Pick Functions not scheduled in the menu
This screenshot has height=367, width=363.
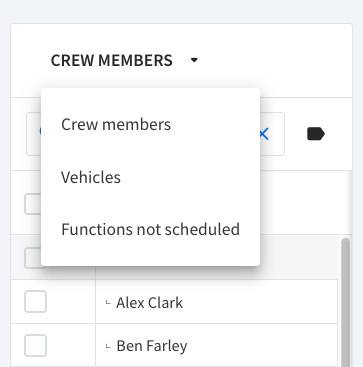point(150,229)
